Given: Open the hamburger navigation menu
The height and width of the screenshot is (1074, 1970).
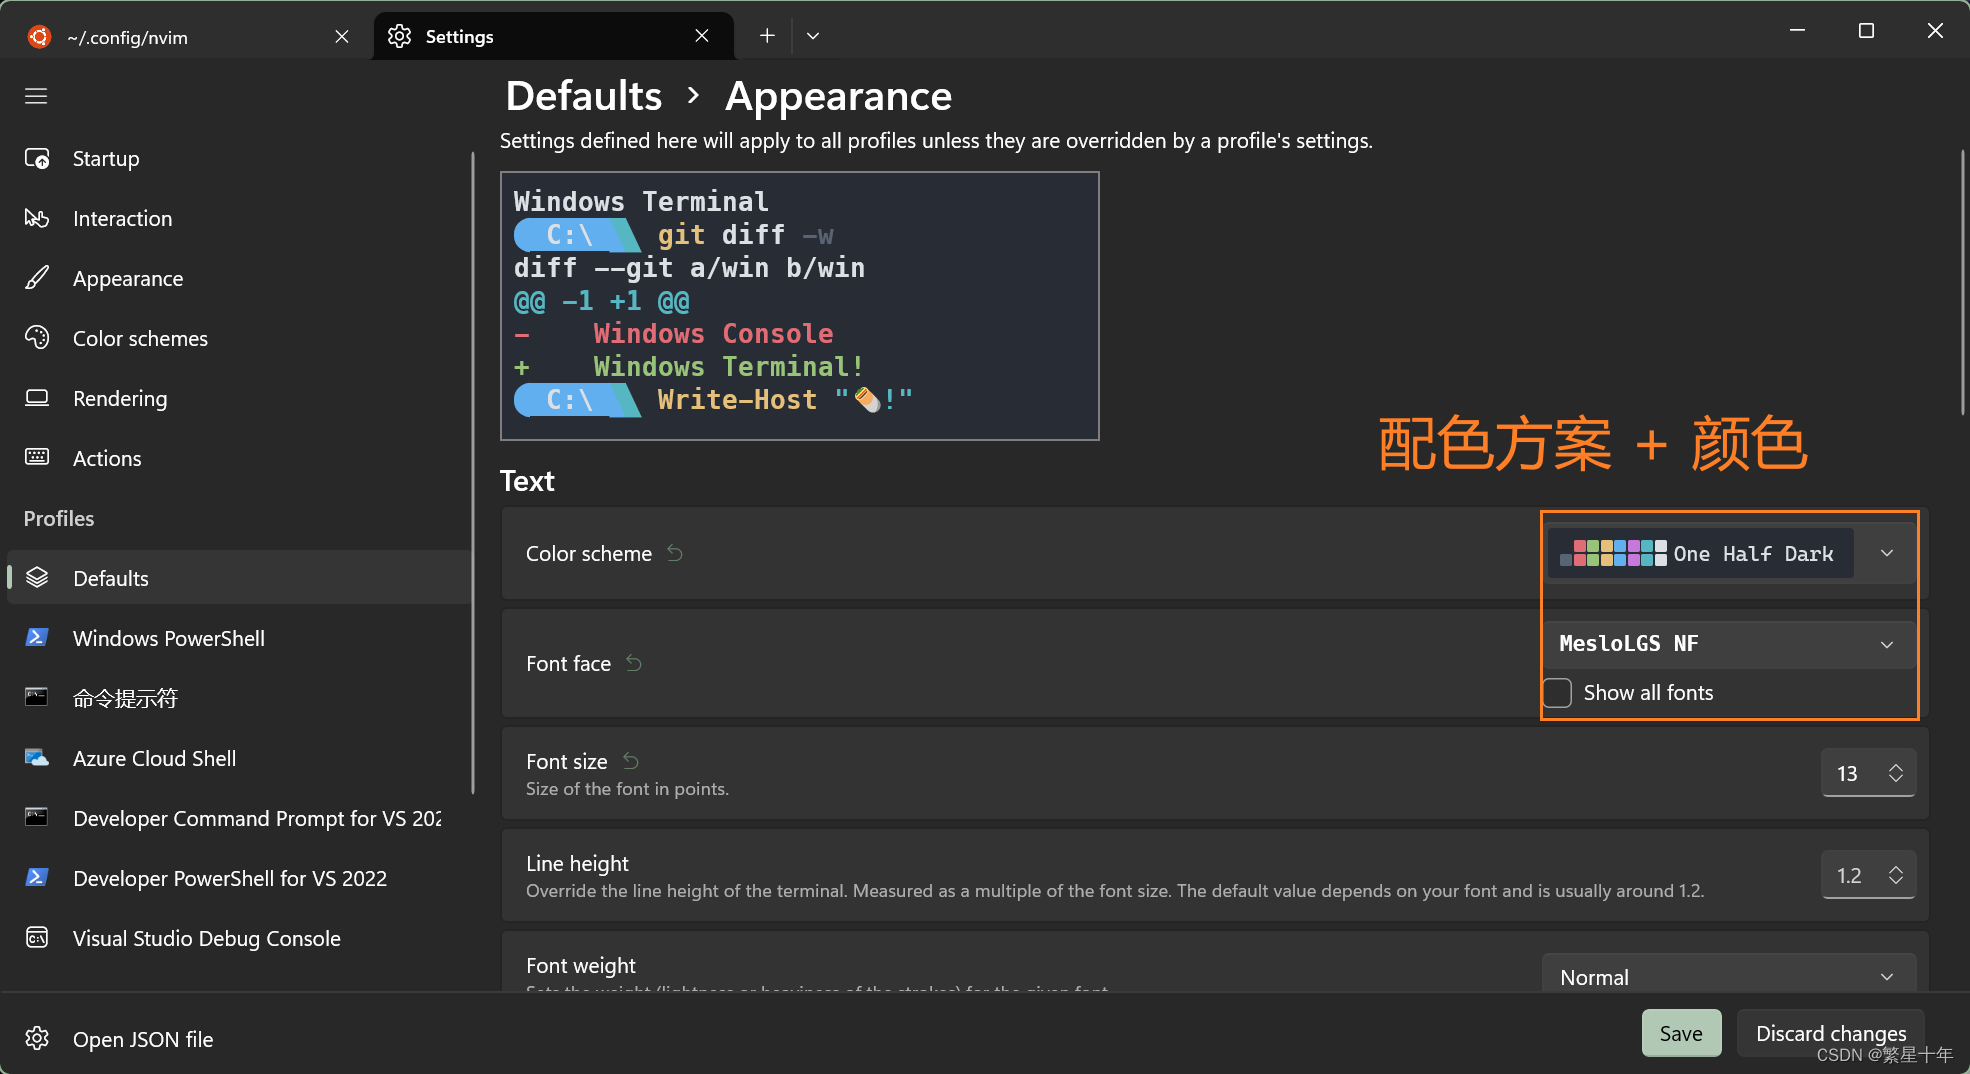Looking at the screenshot, I should pos(36,96).
